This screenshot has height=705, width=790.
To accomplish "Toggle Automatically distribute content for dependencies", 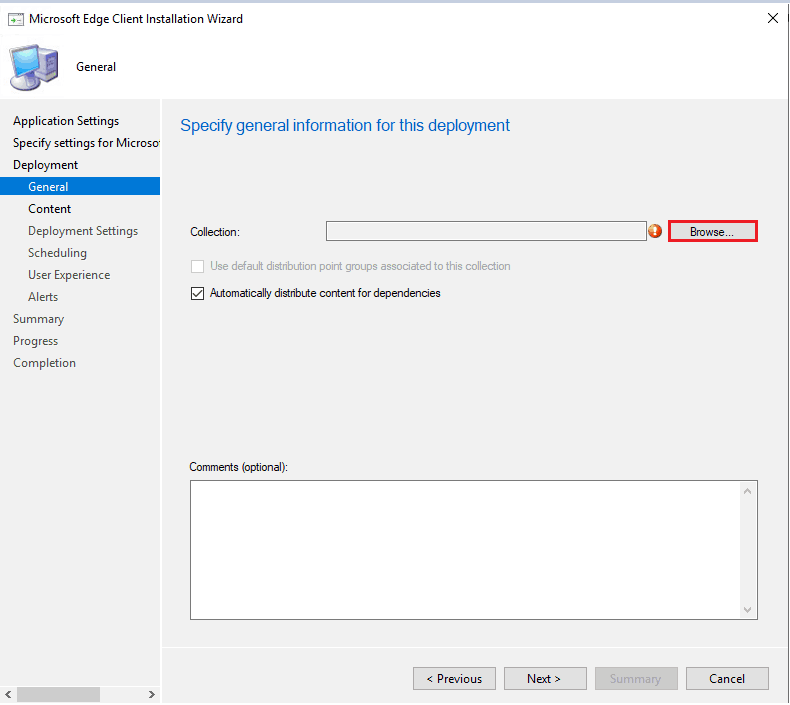I will point(198,293).
